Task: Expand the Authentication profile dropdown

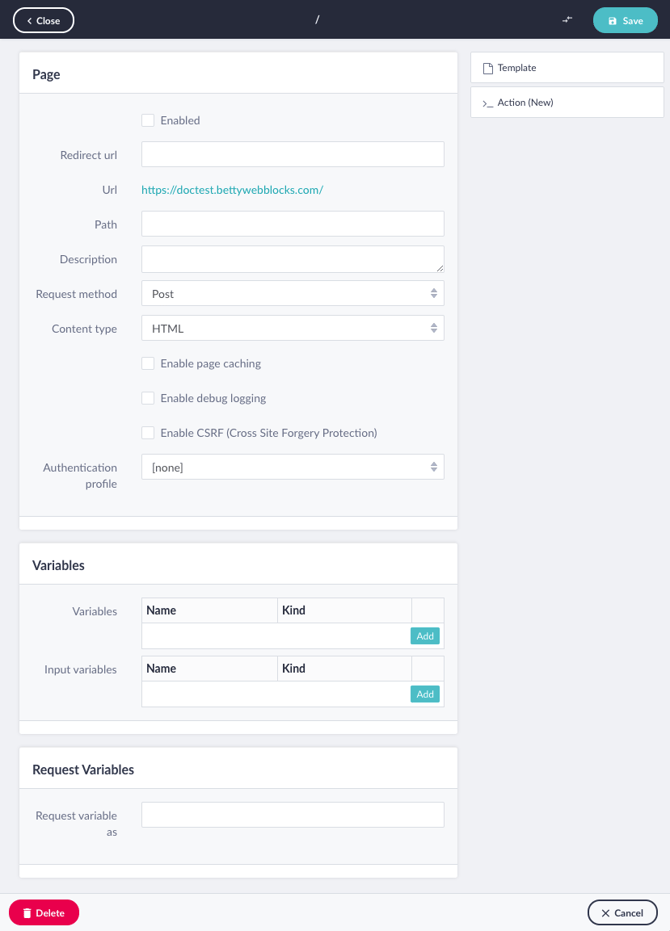Action: (293, 467)
